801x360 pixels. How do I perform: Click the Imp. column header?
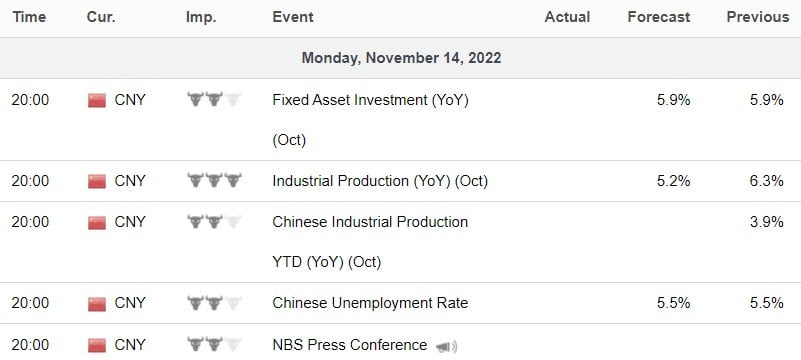tap(201, 17)
